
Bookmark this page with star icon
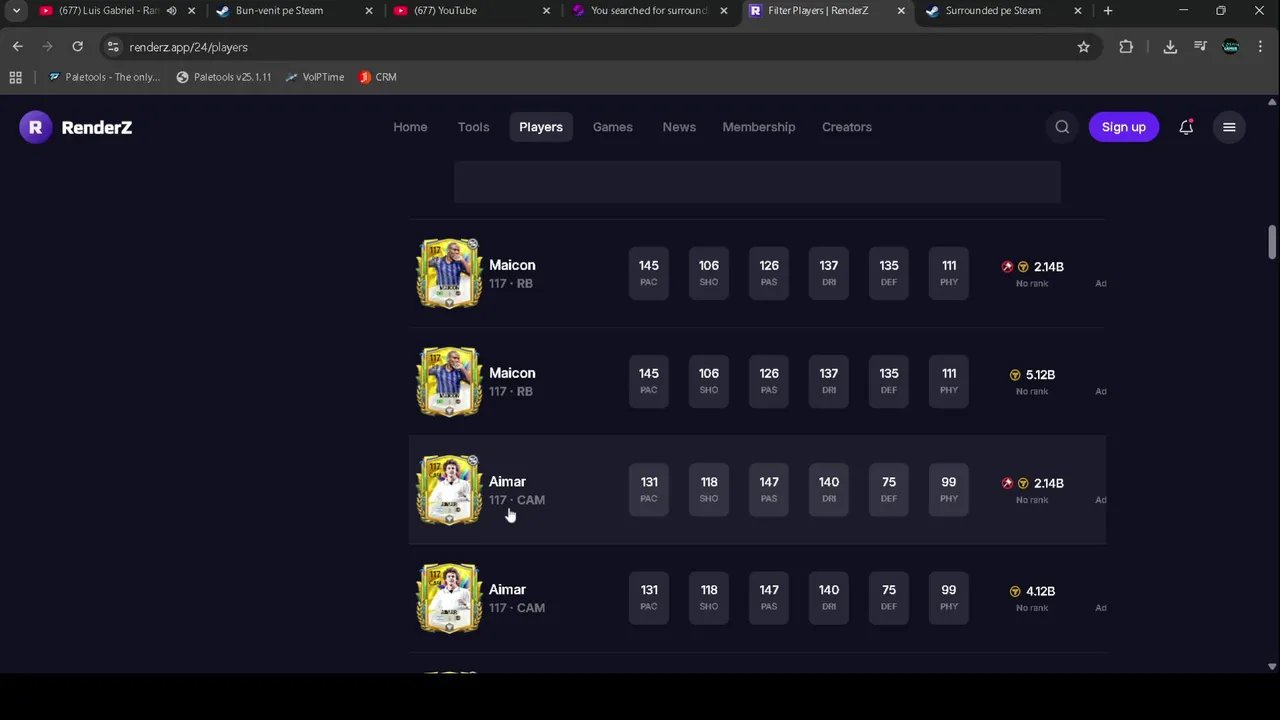coord(1083,47)
